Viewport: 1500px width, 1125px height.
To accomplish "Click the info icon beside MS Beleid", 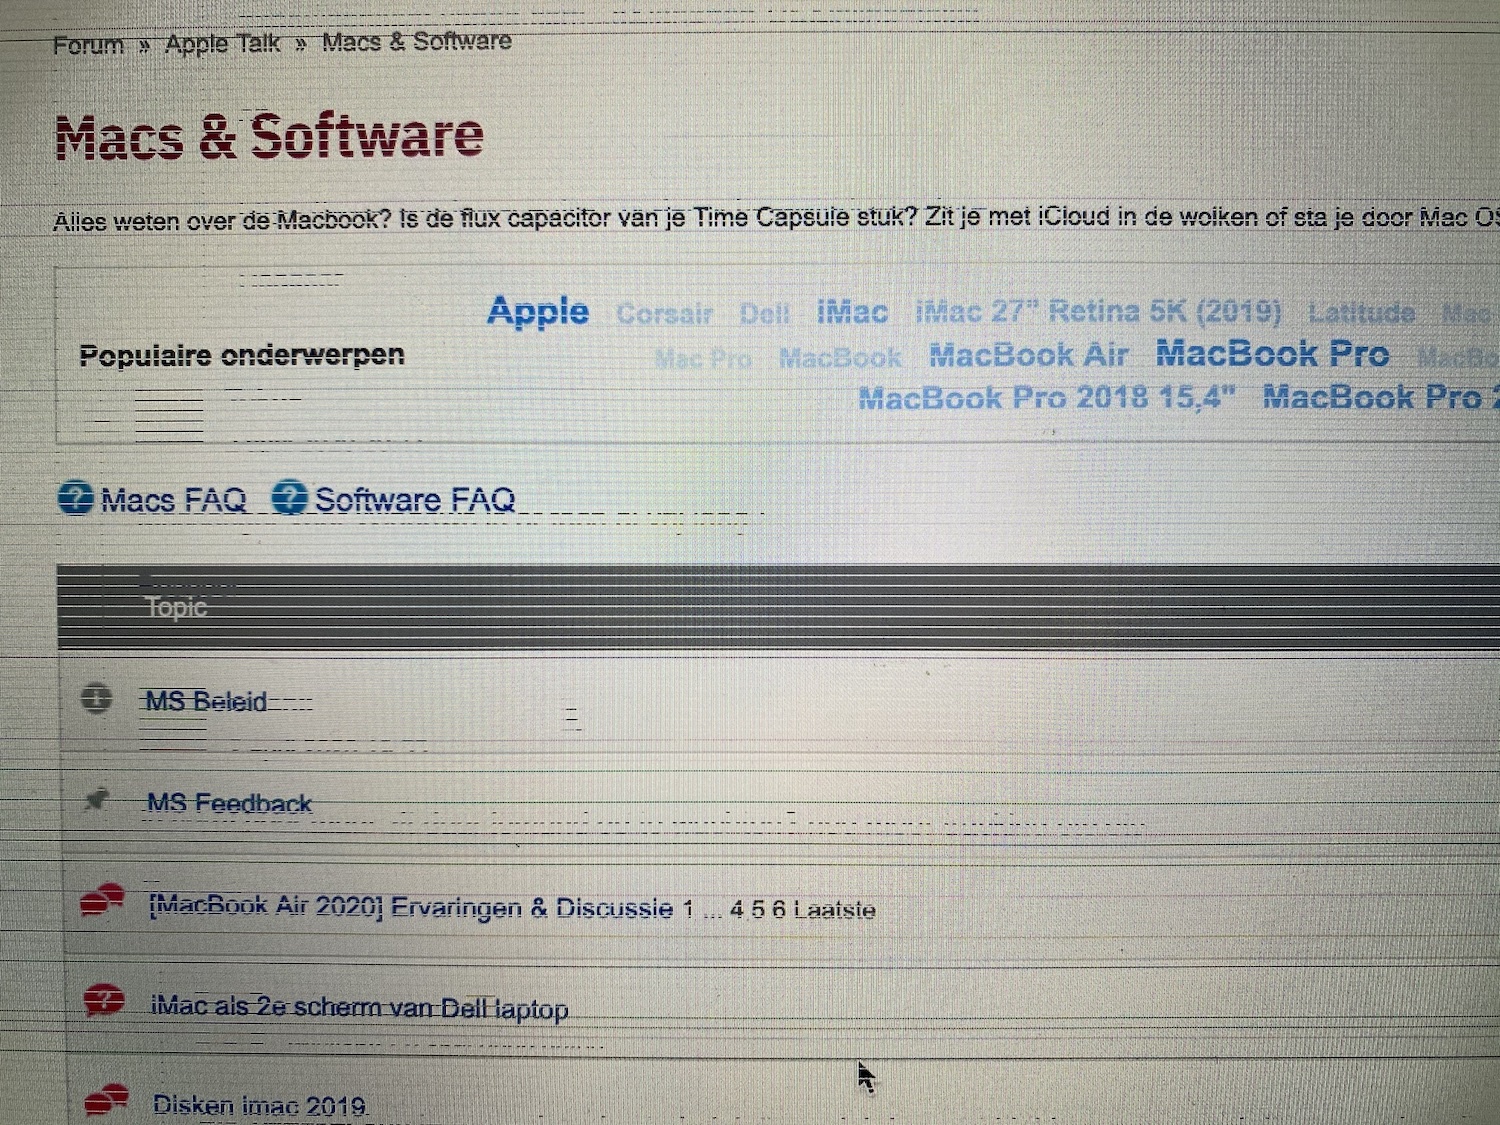I will pos(96,698).
